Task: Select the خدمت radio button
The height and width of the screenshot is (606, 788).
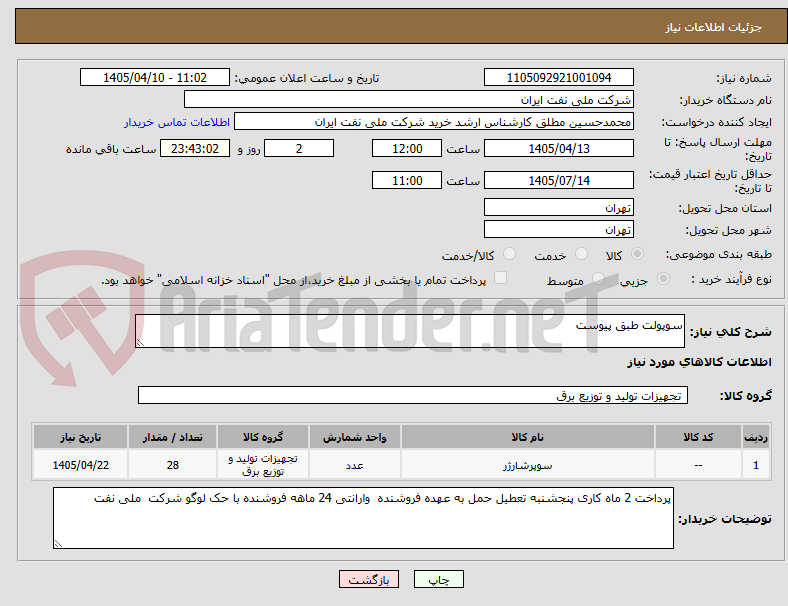Action: (581, 254)
